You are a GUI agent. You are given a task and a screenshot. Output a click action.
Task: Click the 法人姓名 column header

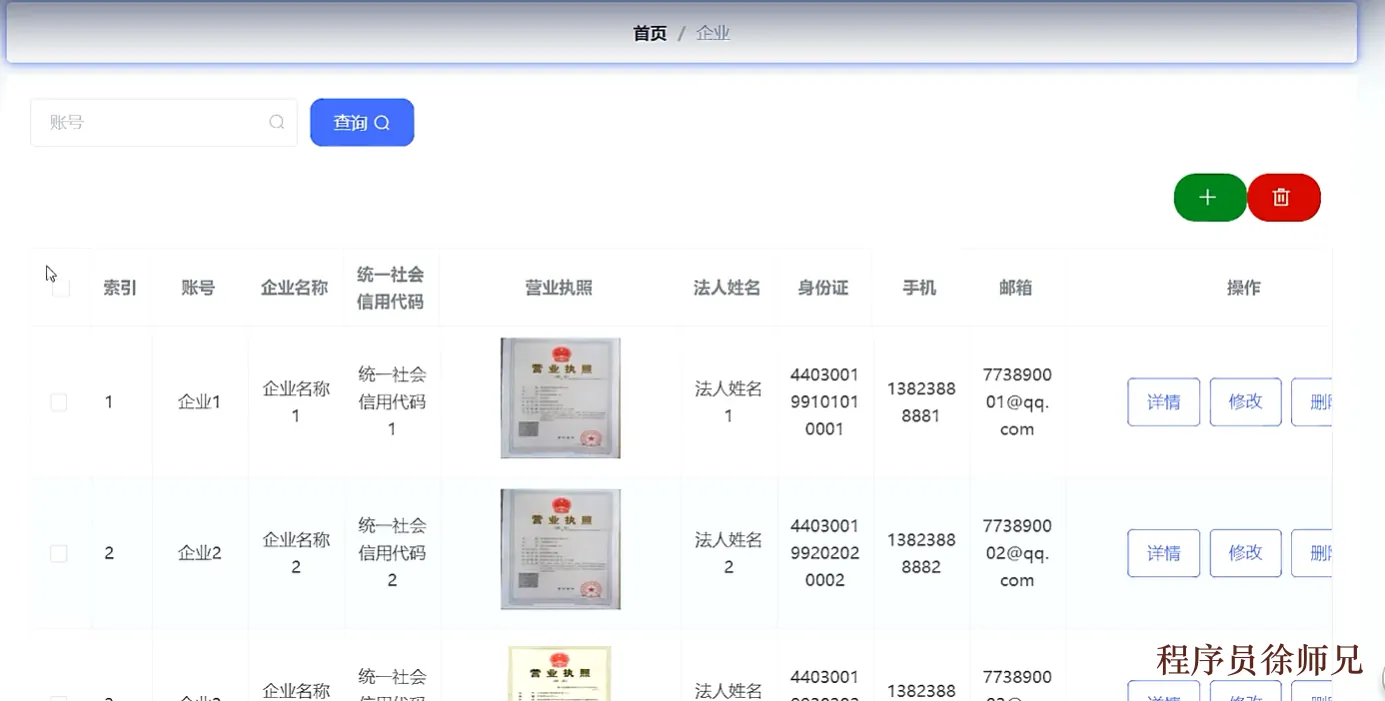pos(727,288)
